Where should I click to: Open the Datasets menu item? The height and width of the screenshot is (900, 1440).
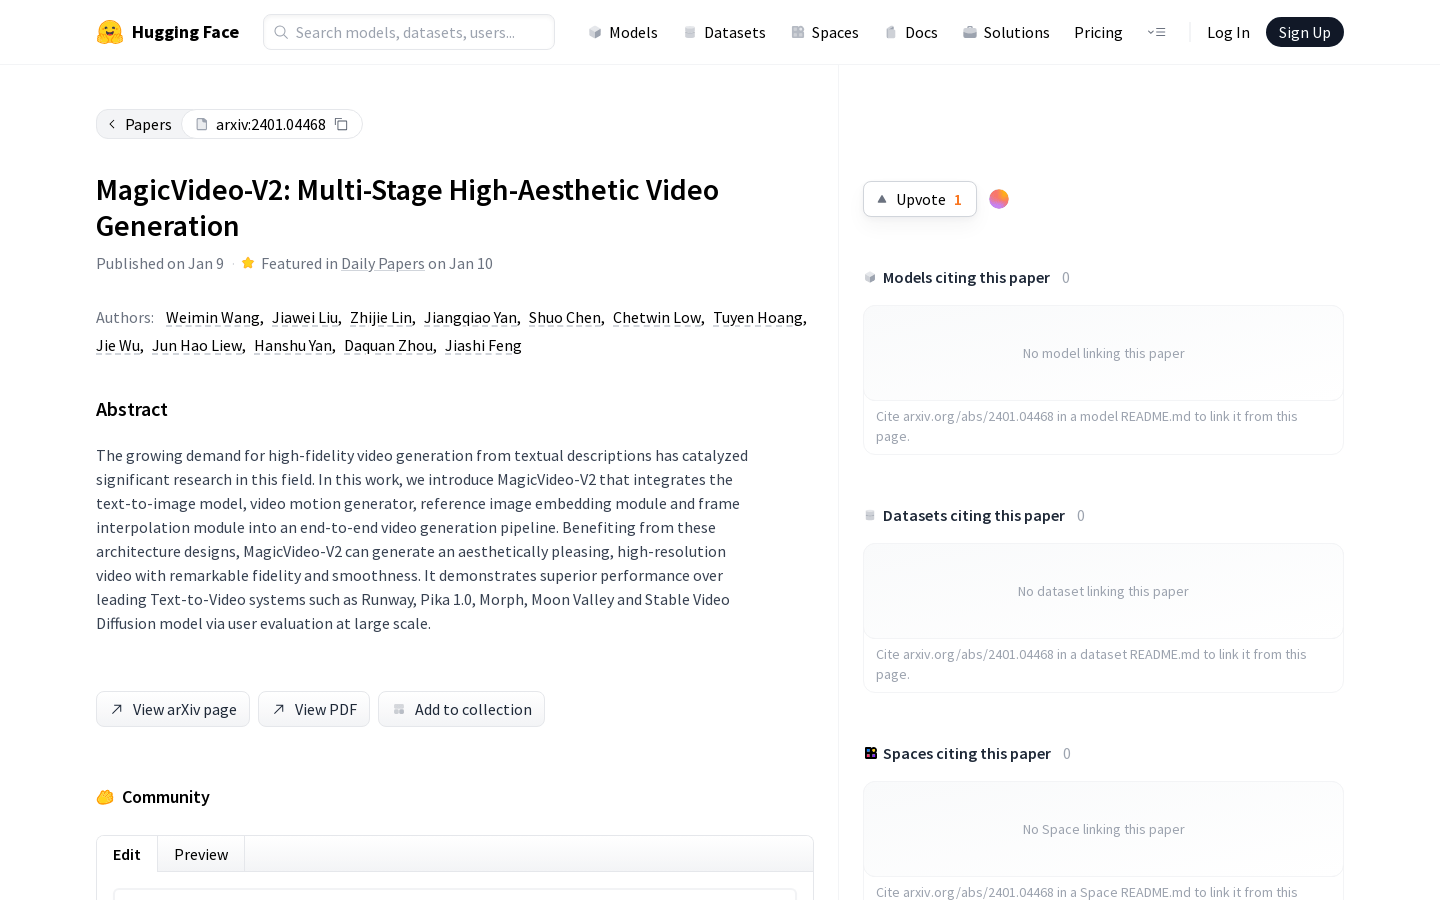coord(725,32)
